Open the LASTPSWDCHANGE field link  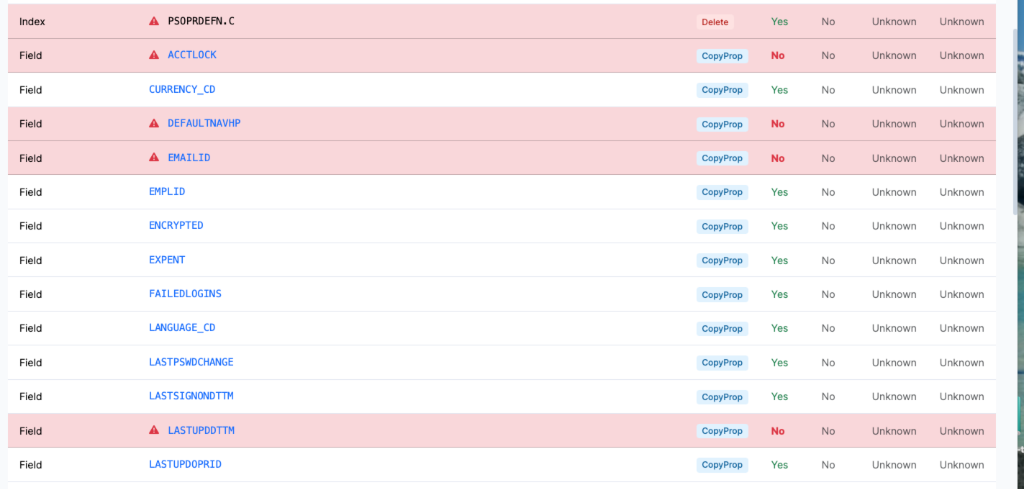[x=191, y=362]
